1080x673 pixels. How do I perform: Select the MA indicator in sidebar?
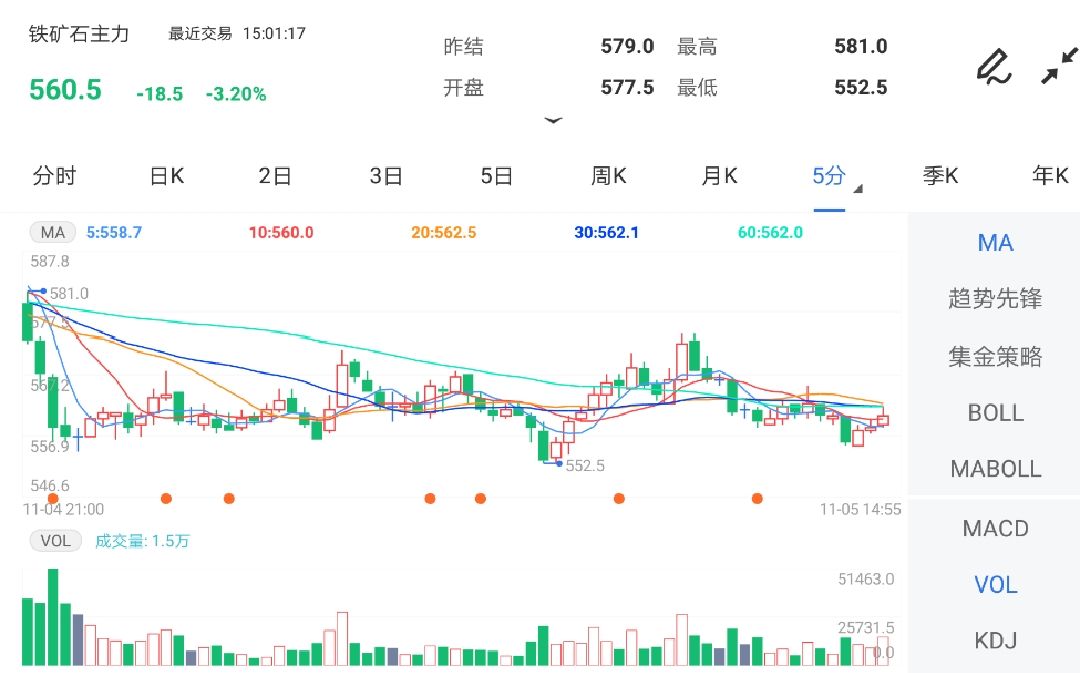[x=995, y=242]
